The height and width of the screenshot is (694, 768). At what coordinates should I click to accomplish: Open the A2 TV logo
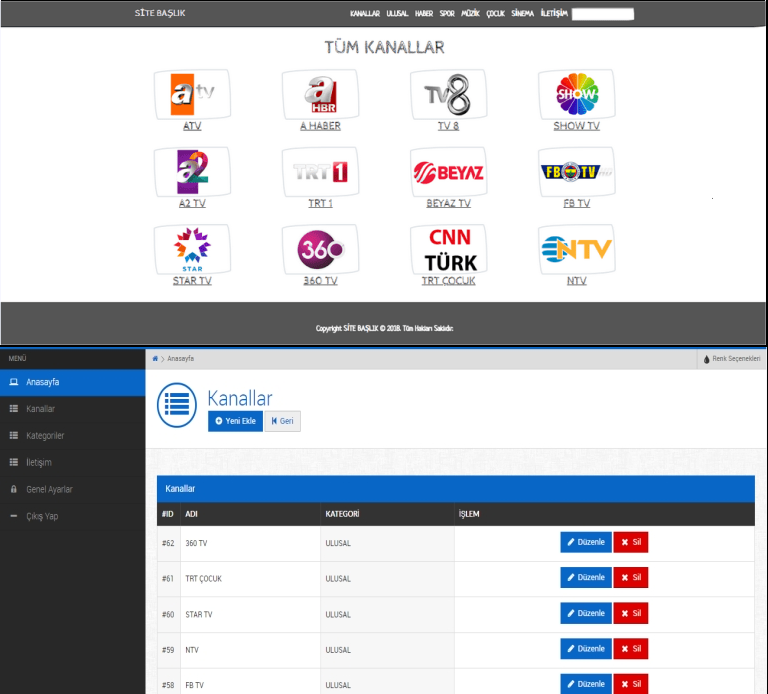coord(192,171)
